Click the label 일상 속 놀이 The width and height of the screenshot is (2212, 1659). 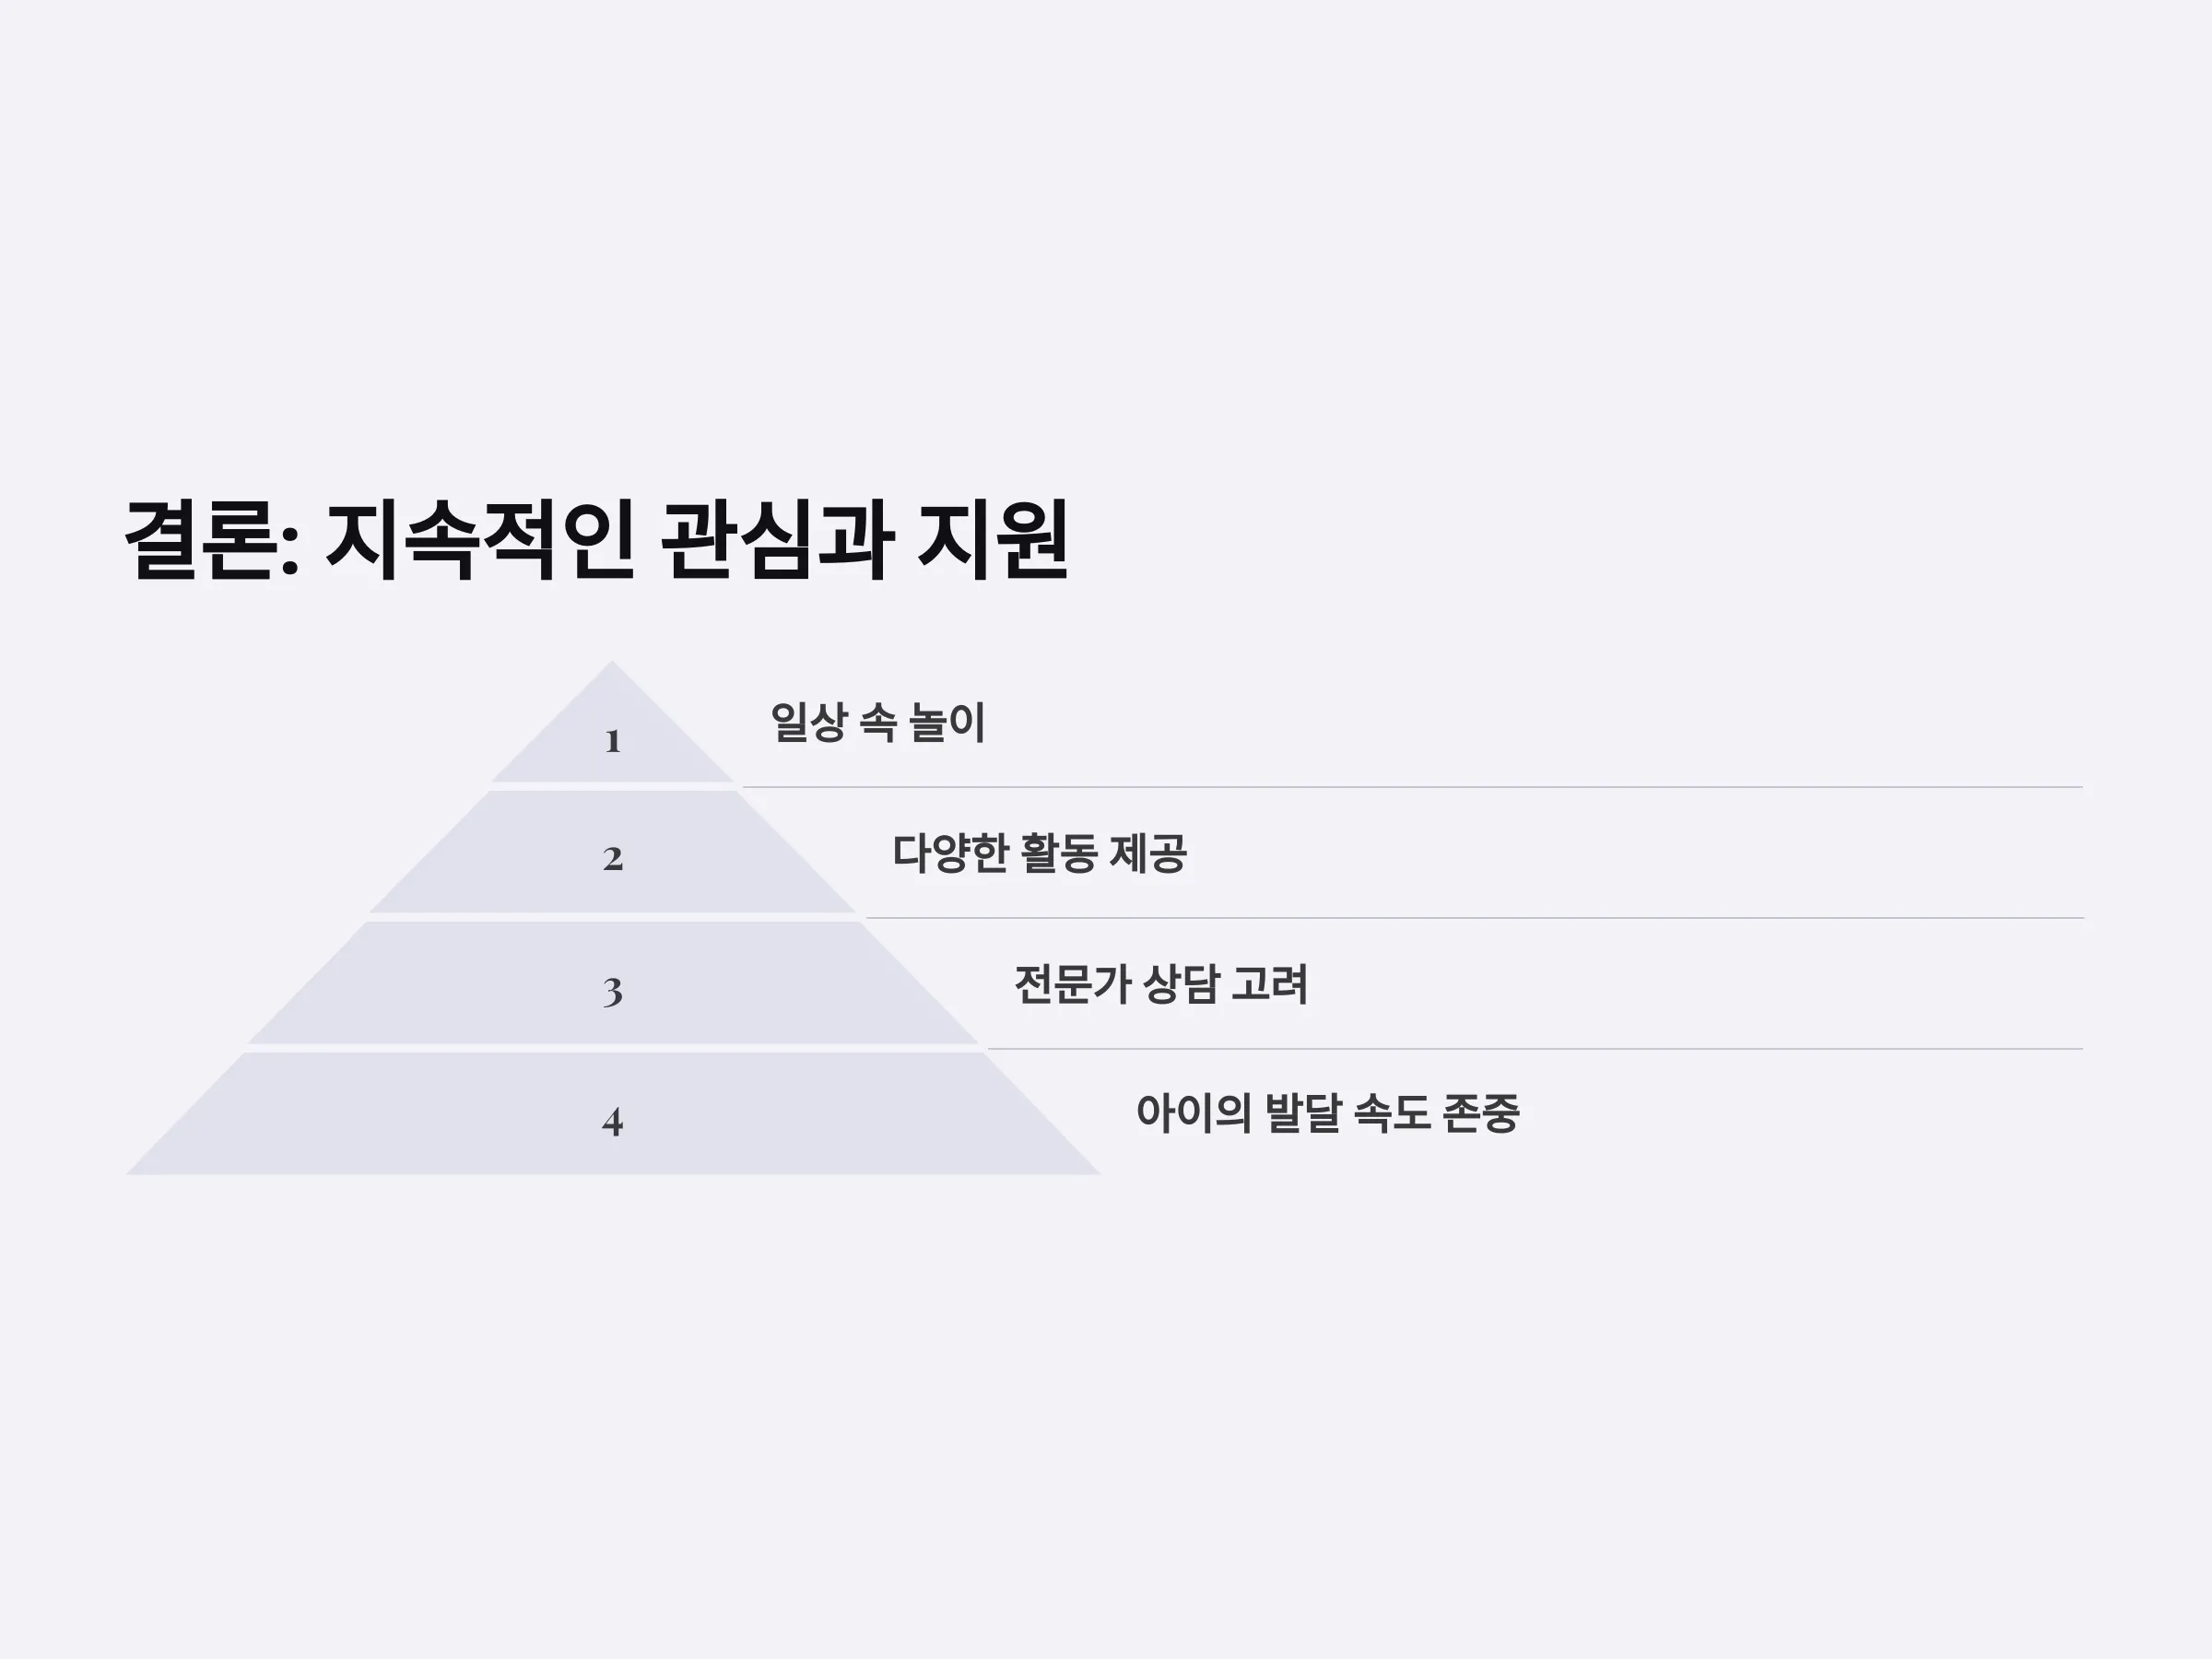[878, 722]
